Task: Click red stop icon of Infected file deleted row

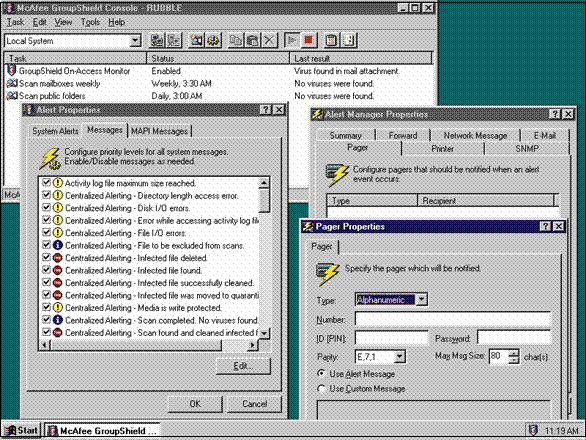Action: [x=57, y=258]
